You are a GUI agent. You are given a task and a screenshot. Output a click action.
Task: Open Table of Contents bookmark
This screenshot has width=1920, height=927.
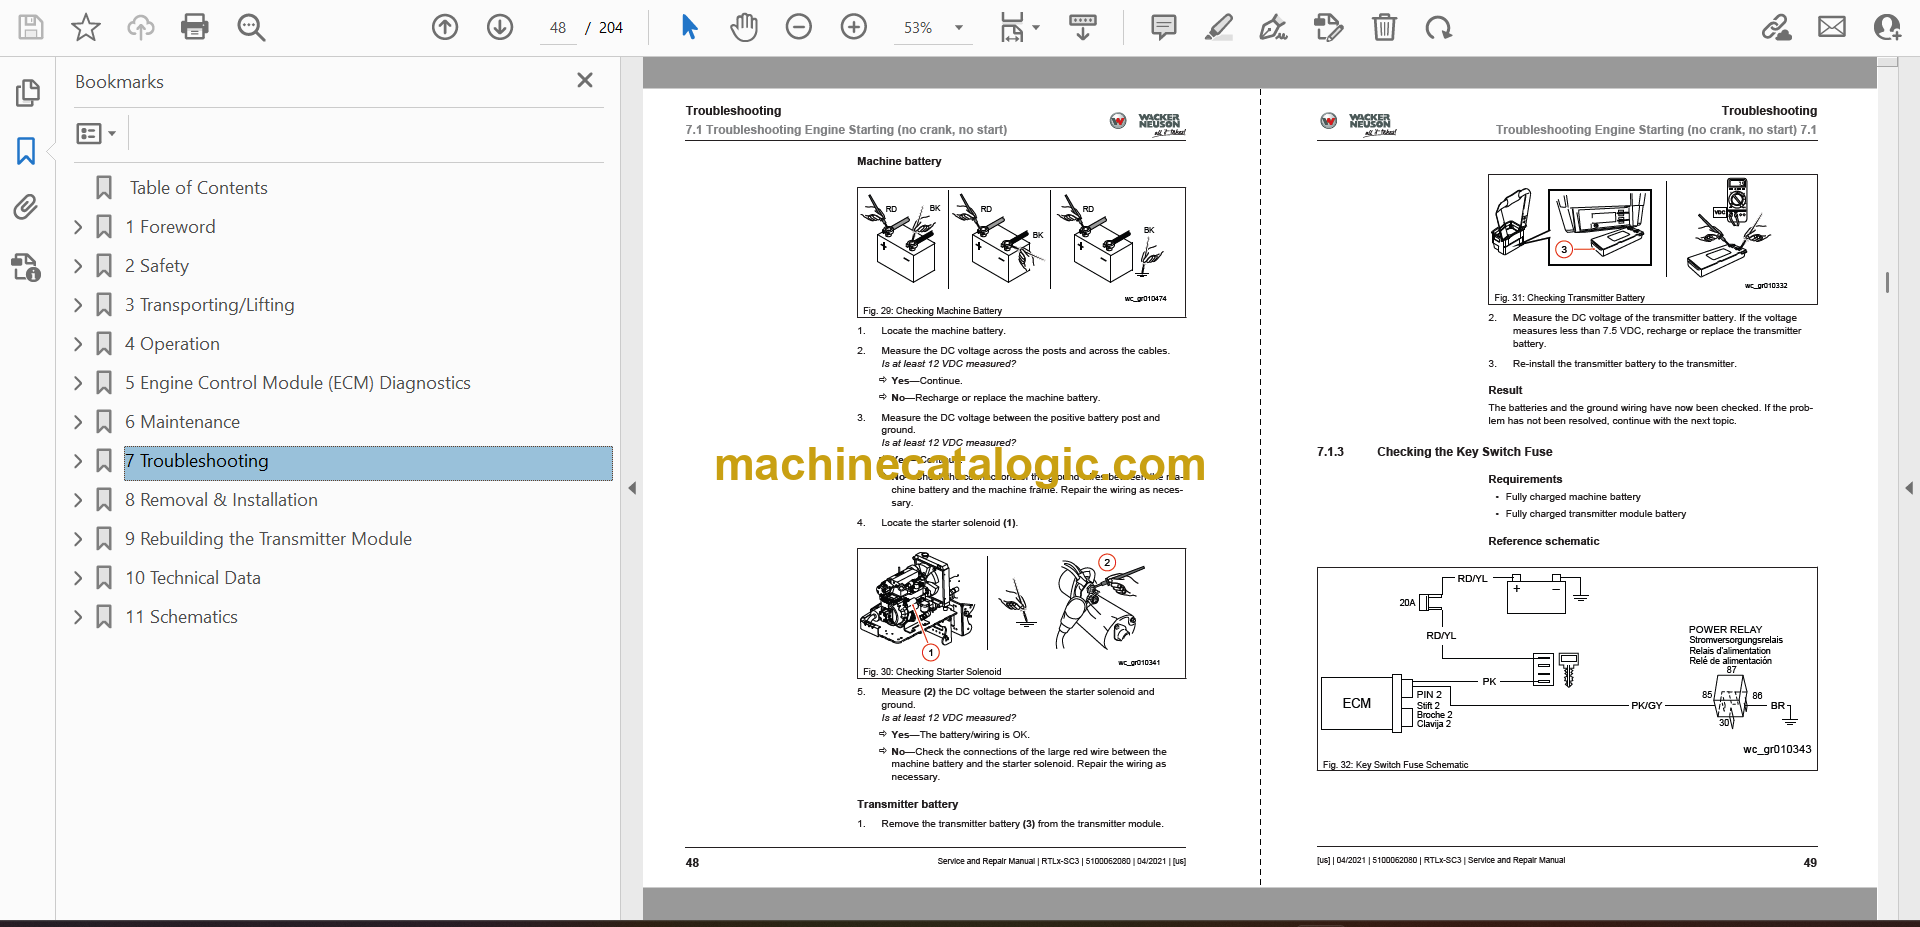pyautogui.click(x=198, y=188)
